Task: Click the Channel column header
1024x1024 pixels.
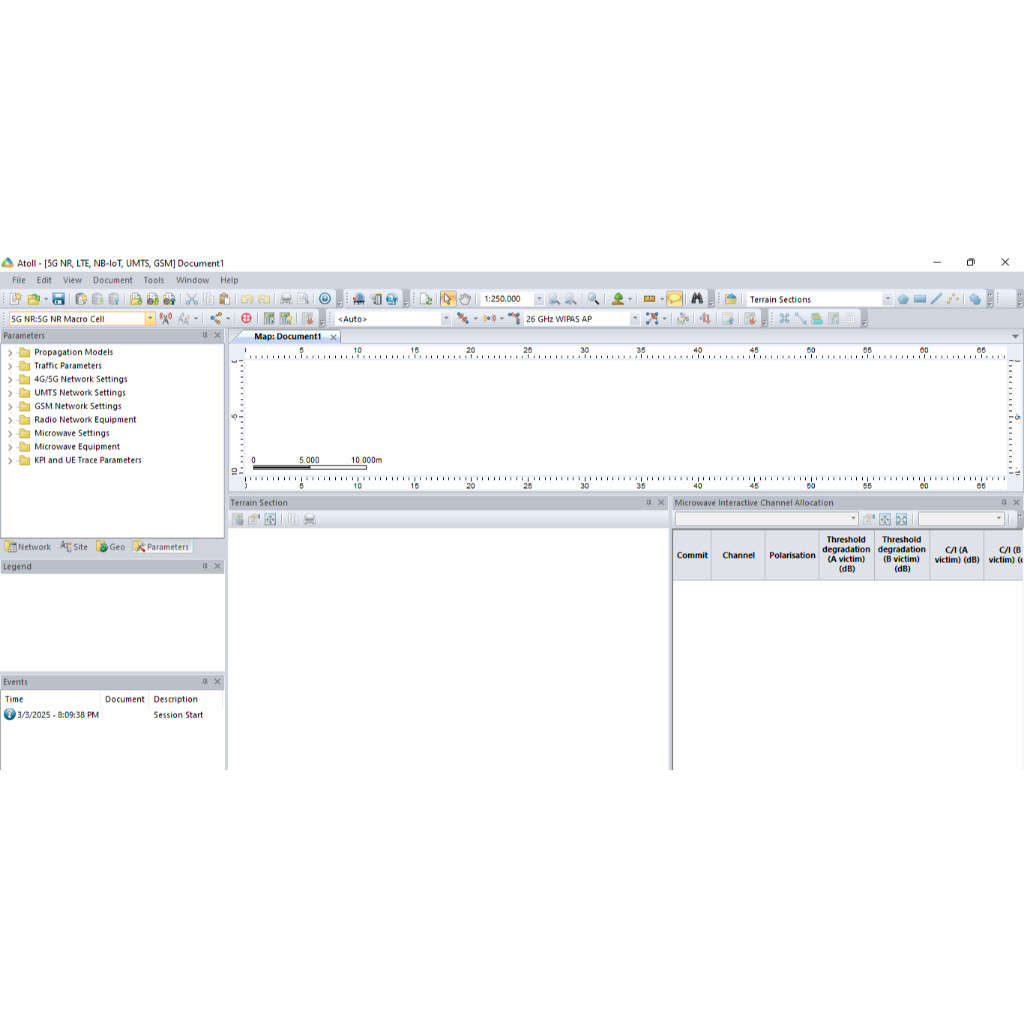Action: pyautogui.click(x=738, y=555)
